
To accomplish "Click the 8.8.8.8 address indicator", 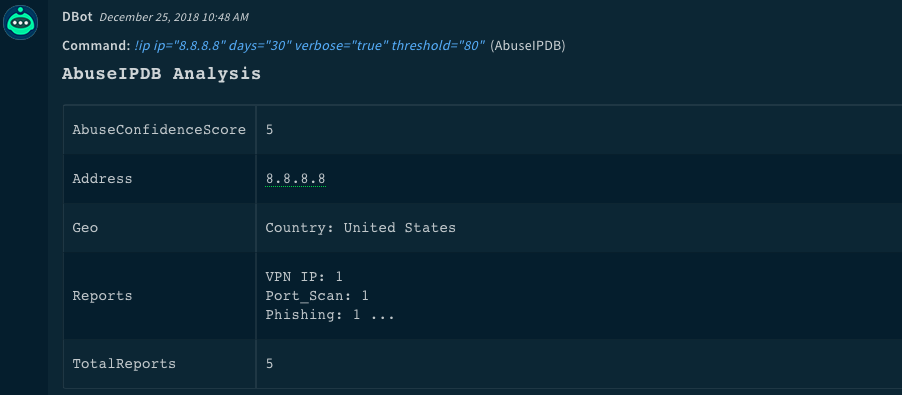I will tap(296, 179).
